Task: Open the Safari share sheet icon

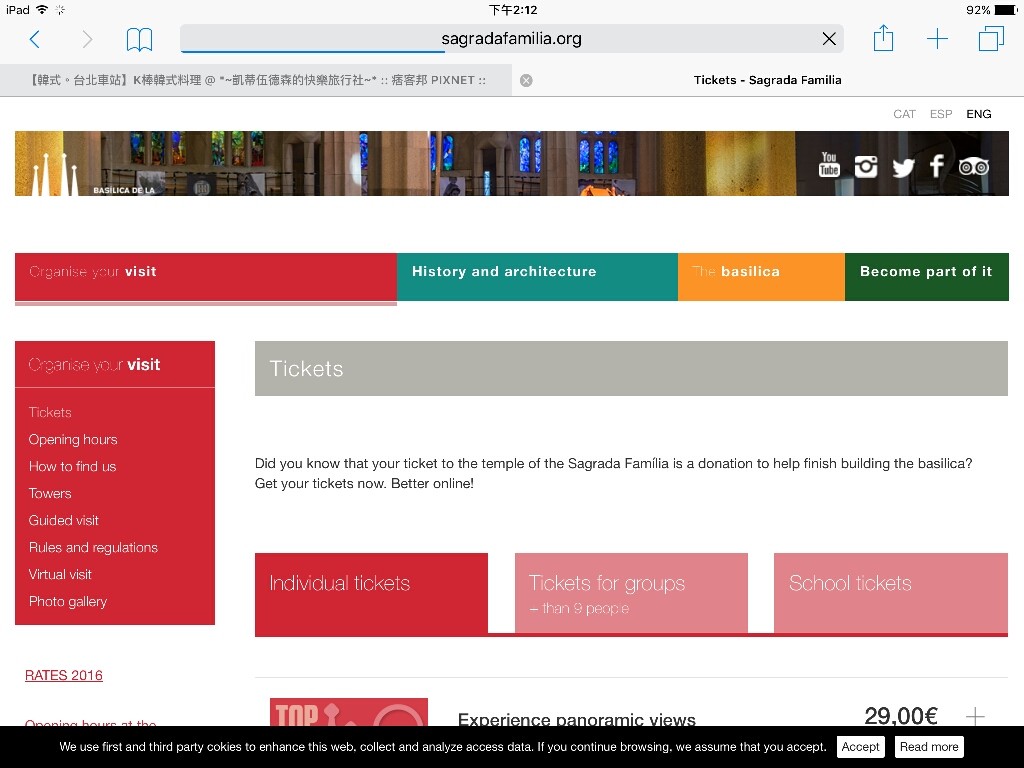Action: click(883, 38)
